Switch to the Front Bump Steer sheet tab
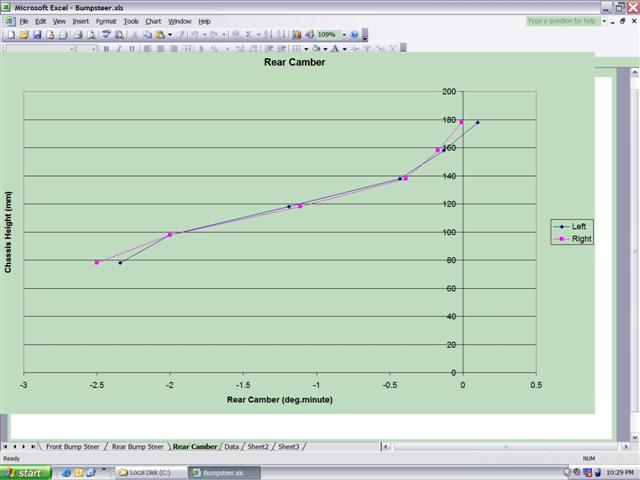 click(x=73, y=447)
